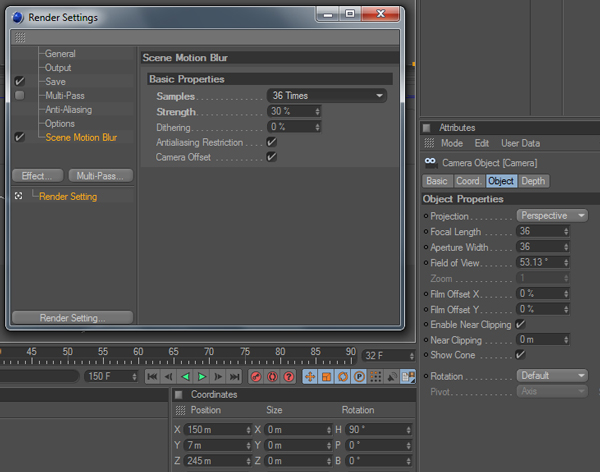The height and width of the screenshot is (472, 600).
Task: Click the go to start playback button
Action: click(x=153, y=376)
